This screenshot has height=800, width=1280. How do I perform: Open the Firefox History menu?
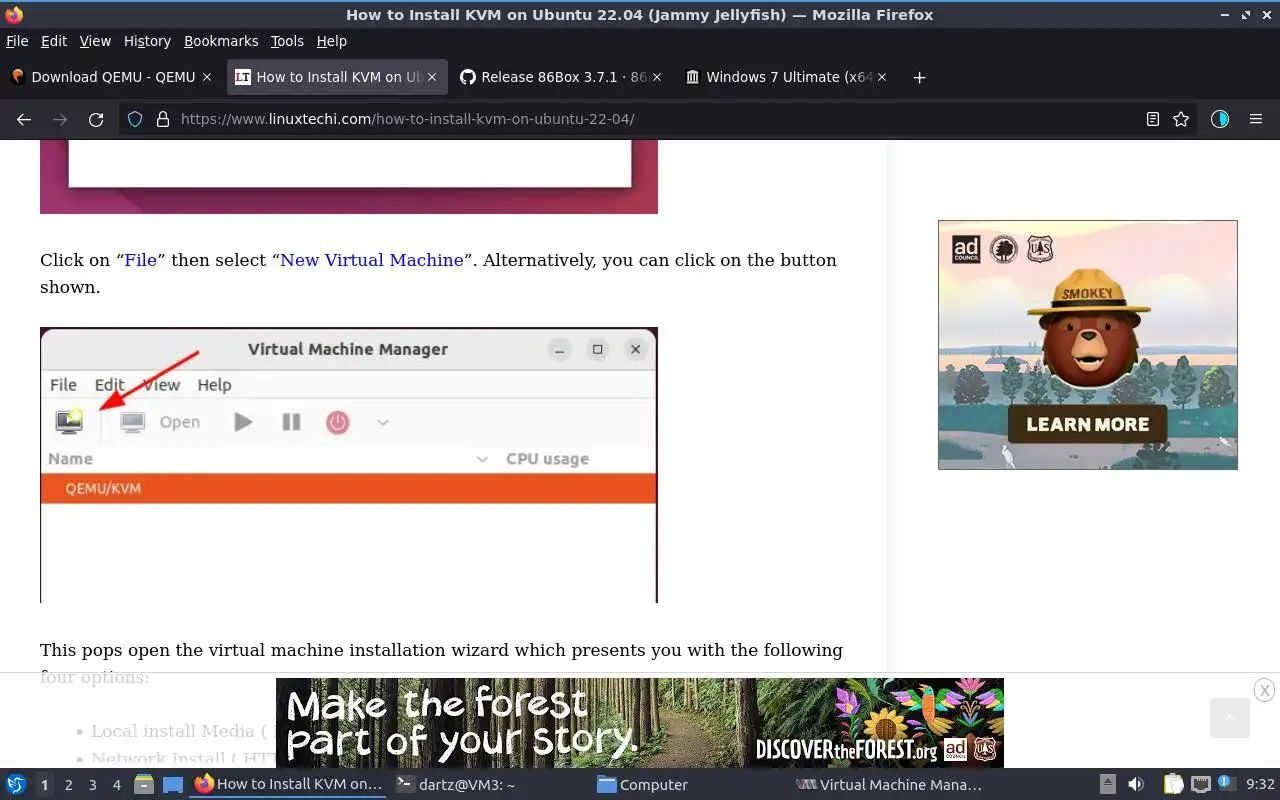(x=147, y=41)
